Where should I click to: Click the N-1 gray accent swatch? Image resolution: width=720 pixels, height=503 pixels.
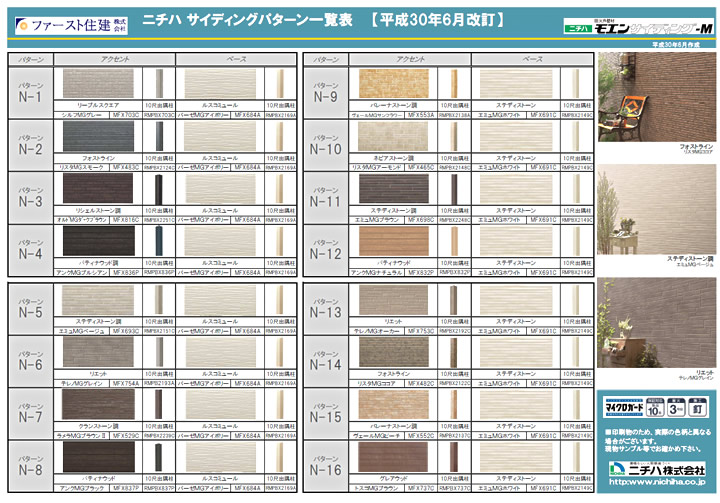coord(98,83)
